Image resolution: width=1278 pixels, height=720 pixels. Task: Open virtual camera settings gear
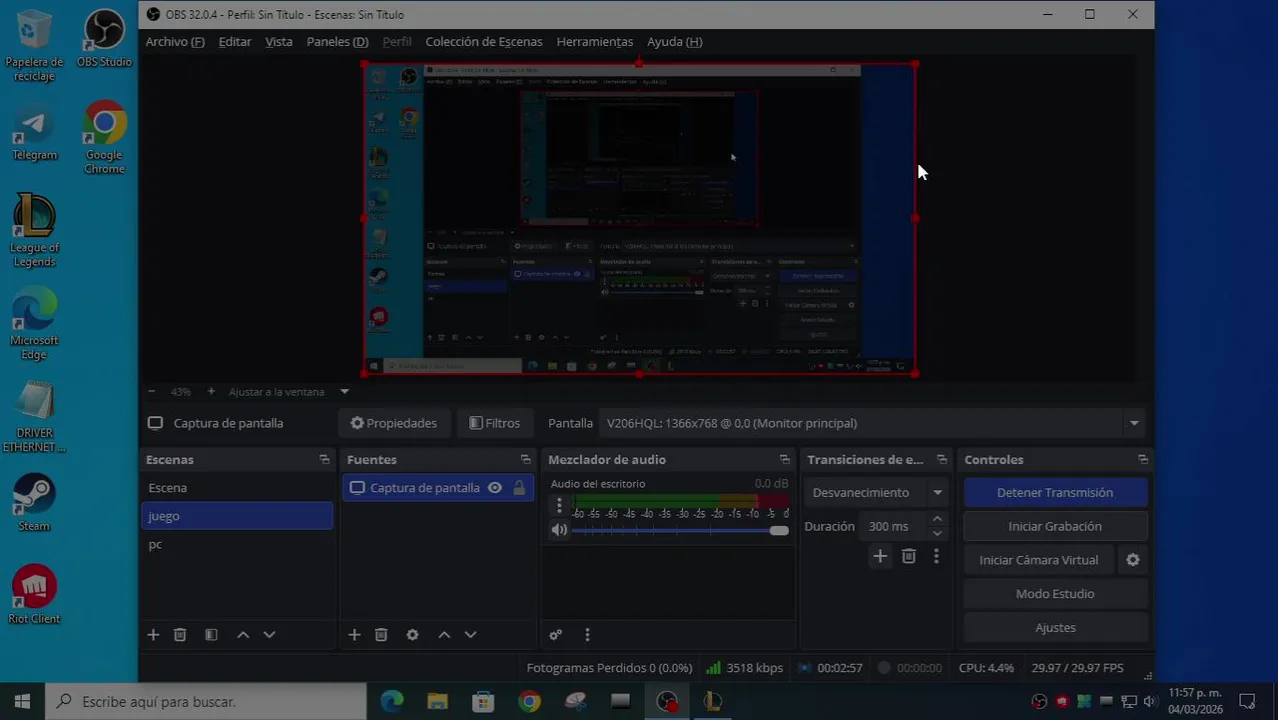1133,560
